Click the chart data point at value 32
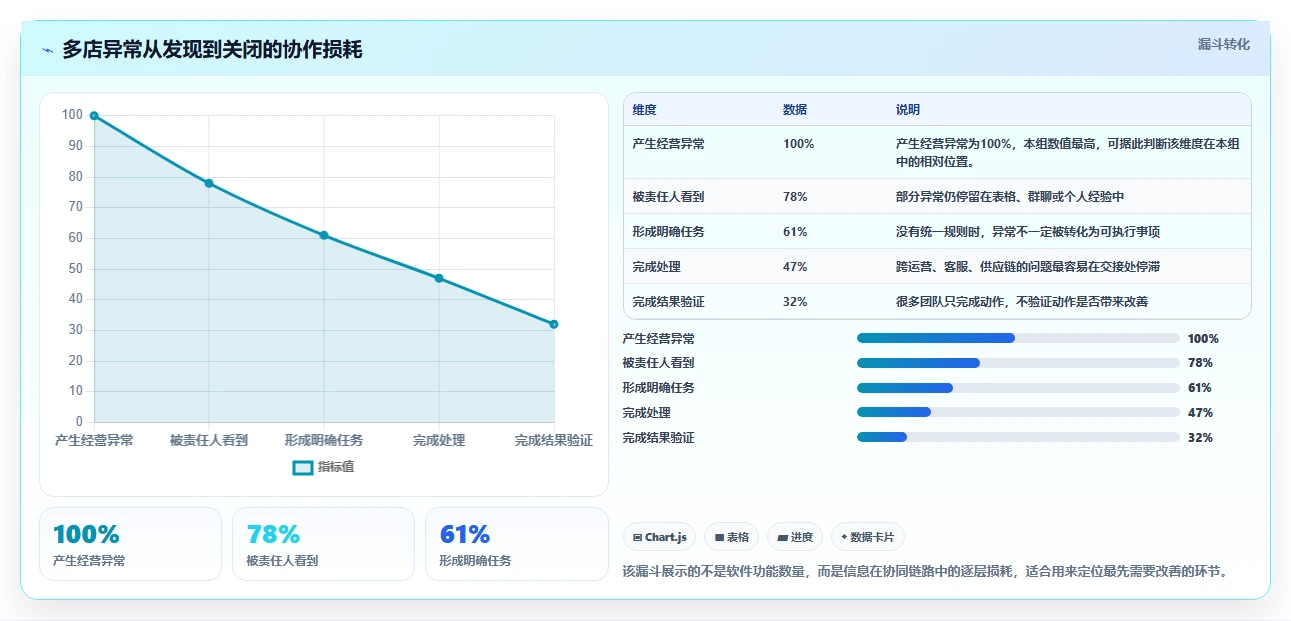 coord(554,324)
